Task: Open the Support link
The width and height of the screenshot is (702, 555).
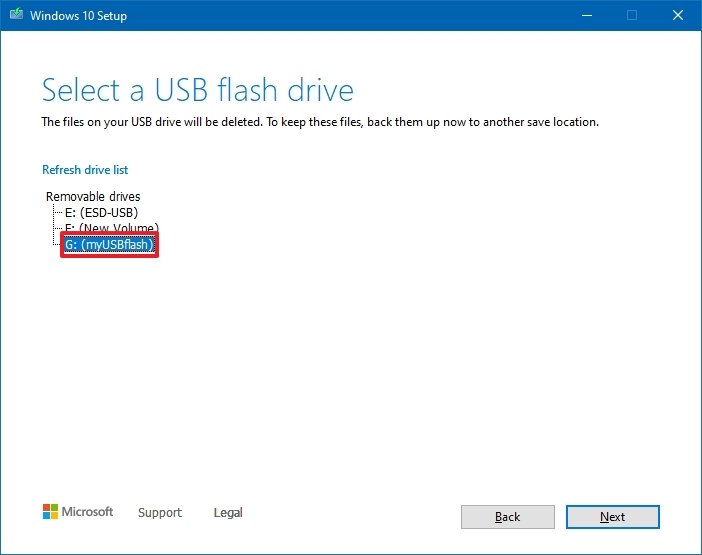Action: coord(160,512)
